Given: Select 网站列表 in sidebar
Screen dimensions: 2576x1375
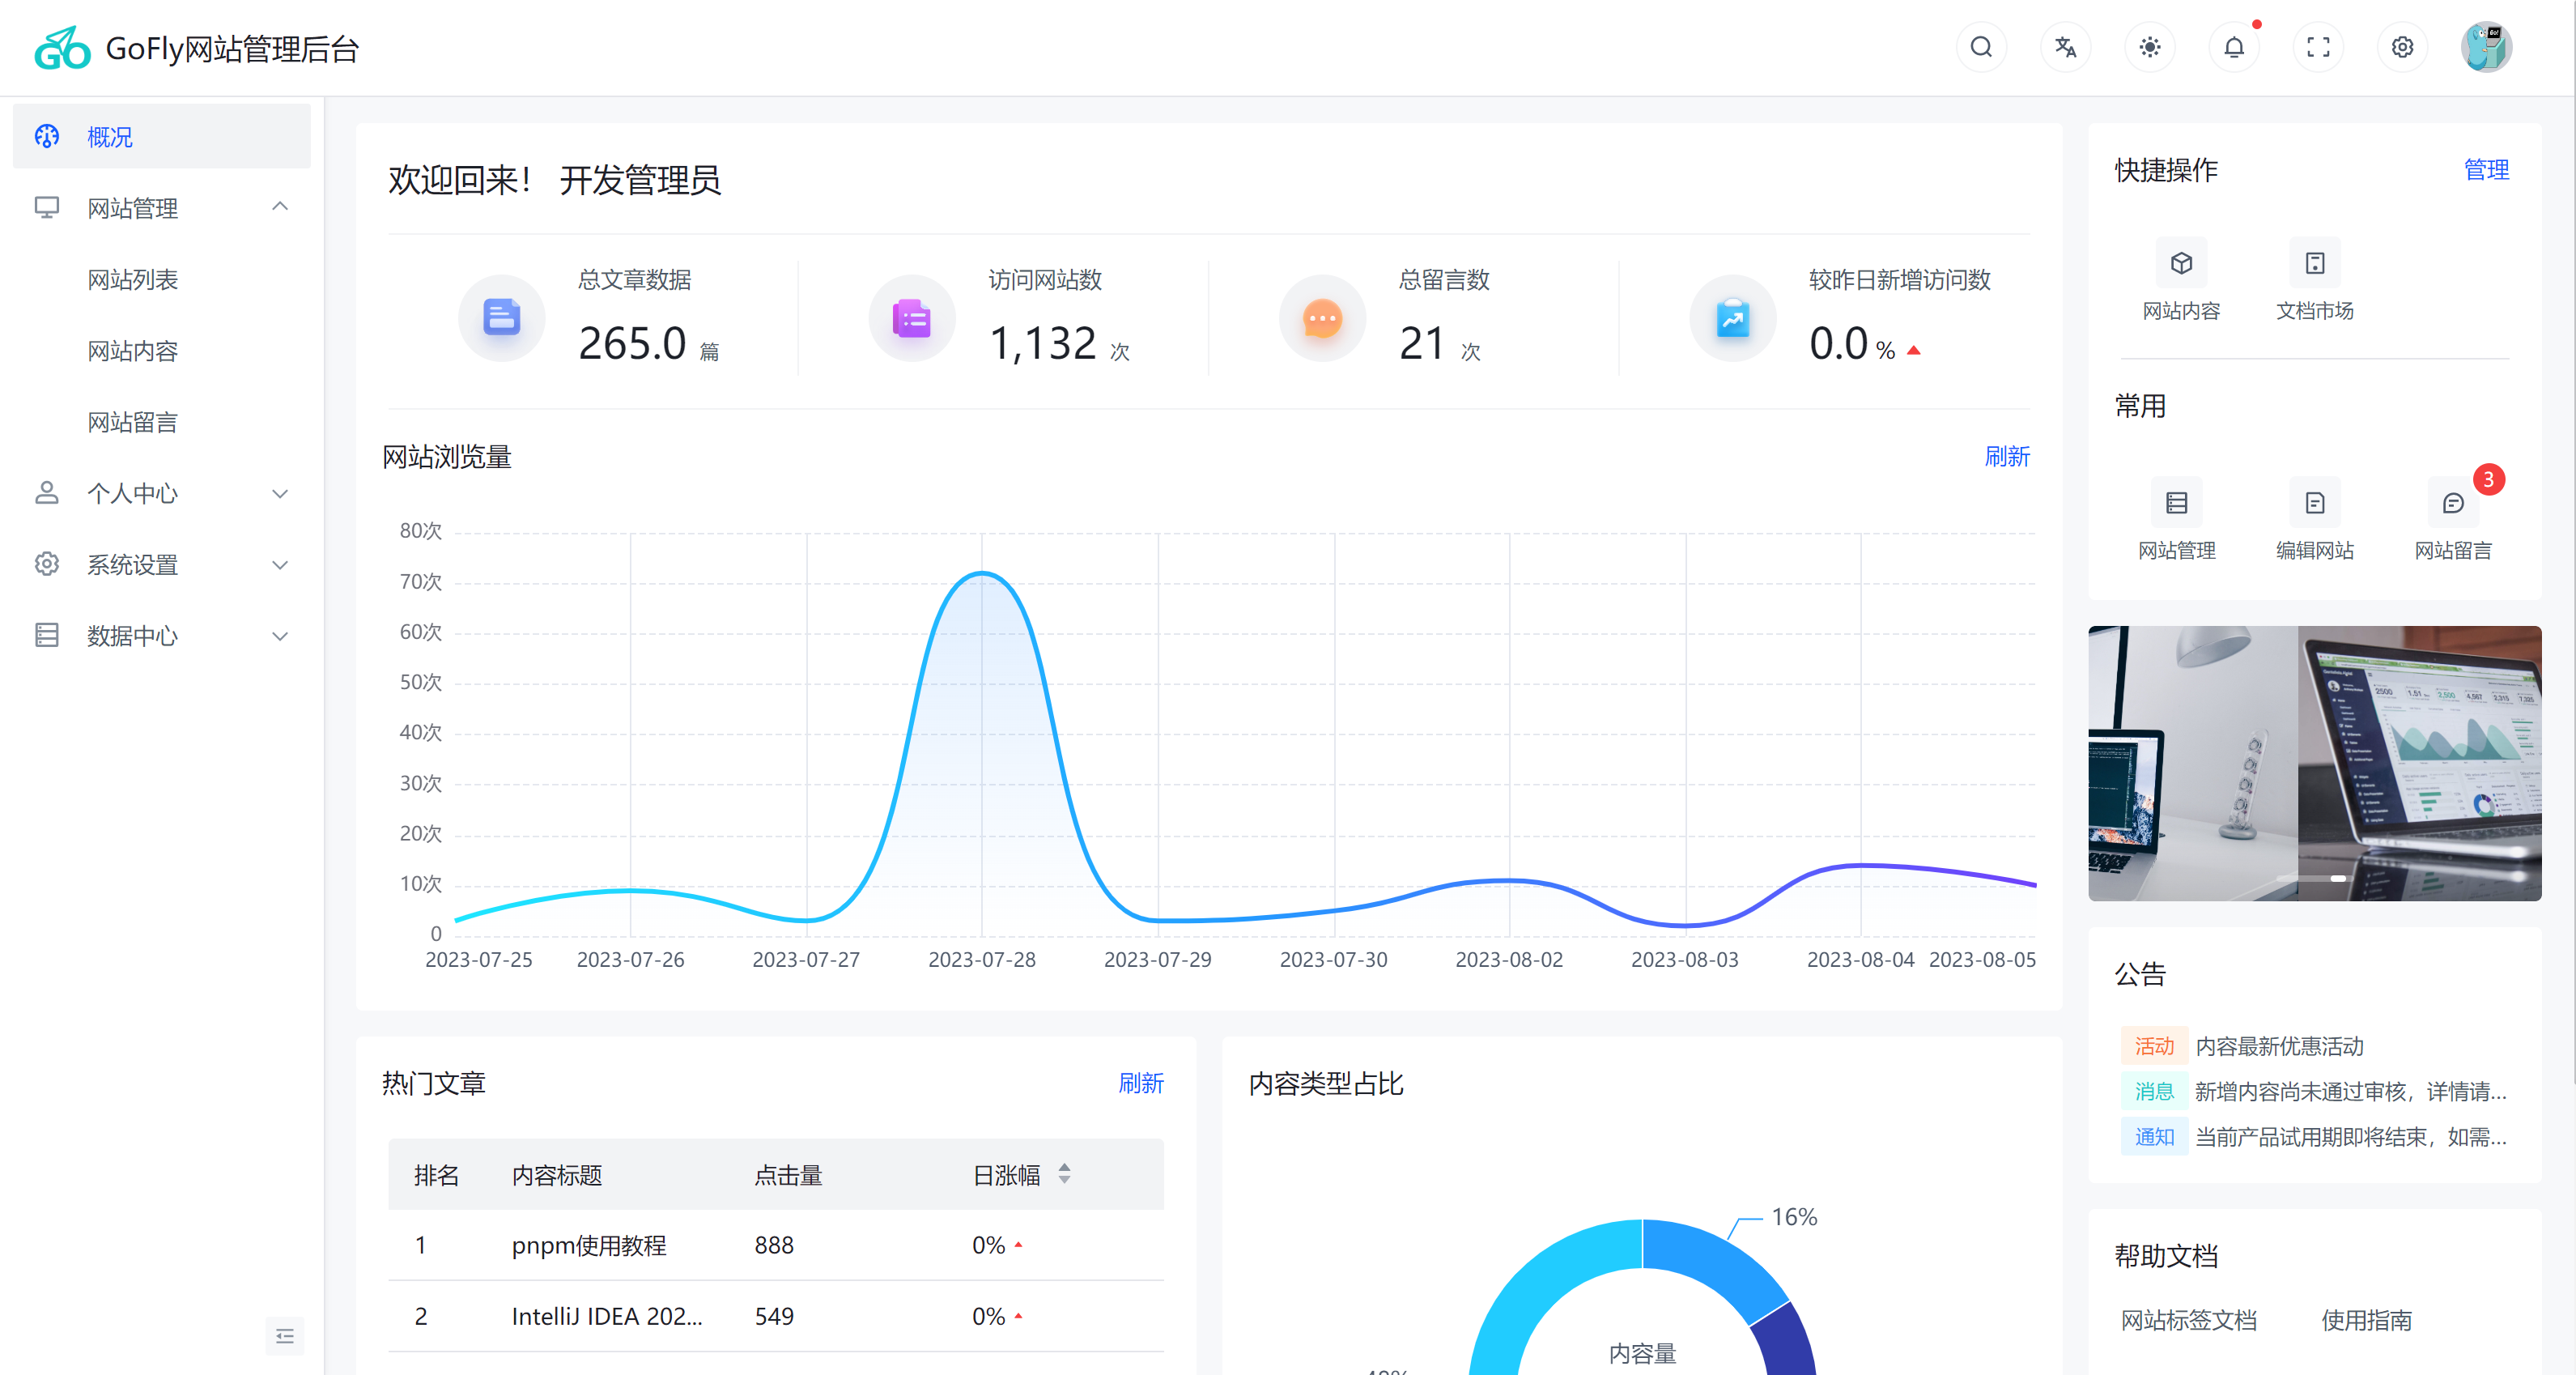Looking at the screenshot, I should coord(132,279).
